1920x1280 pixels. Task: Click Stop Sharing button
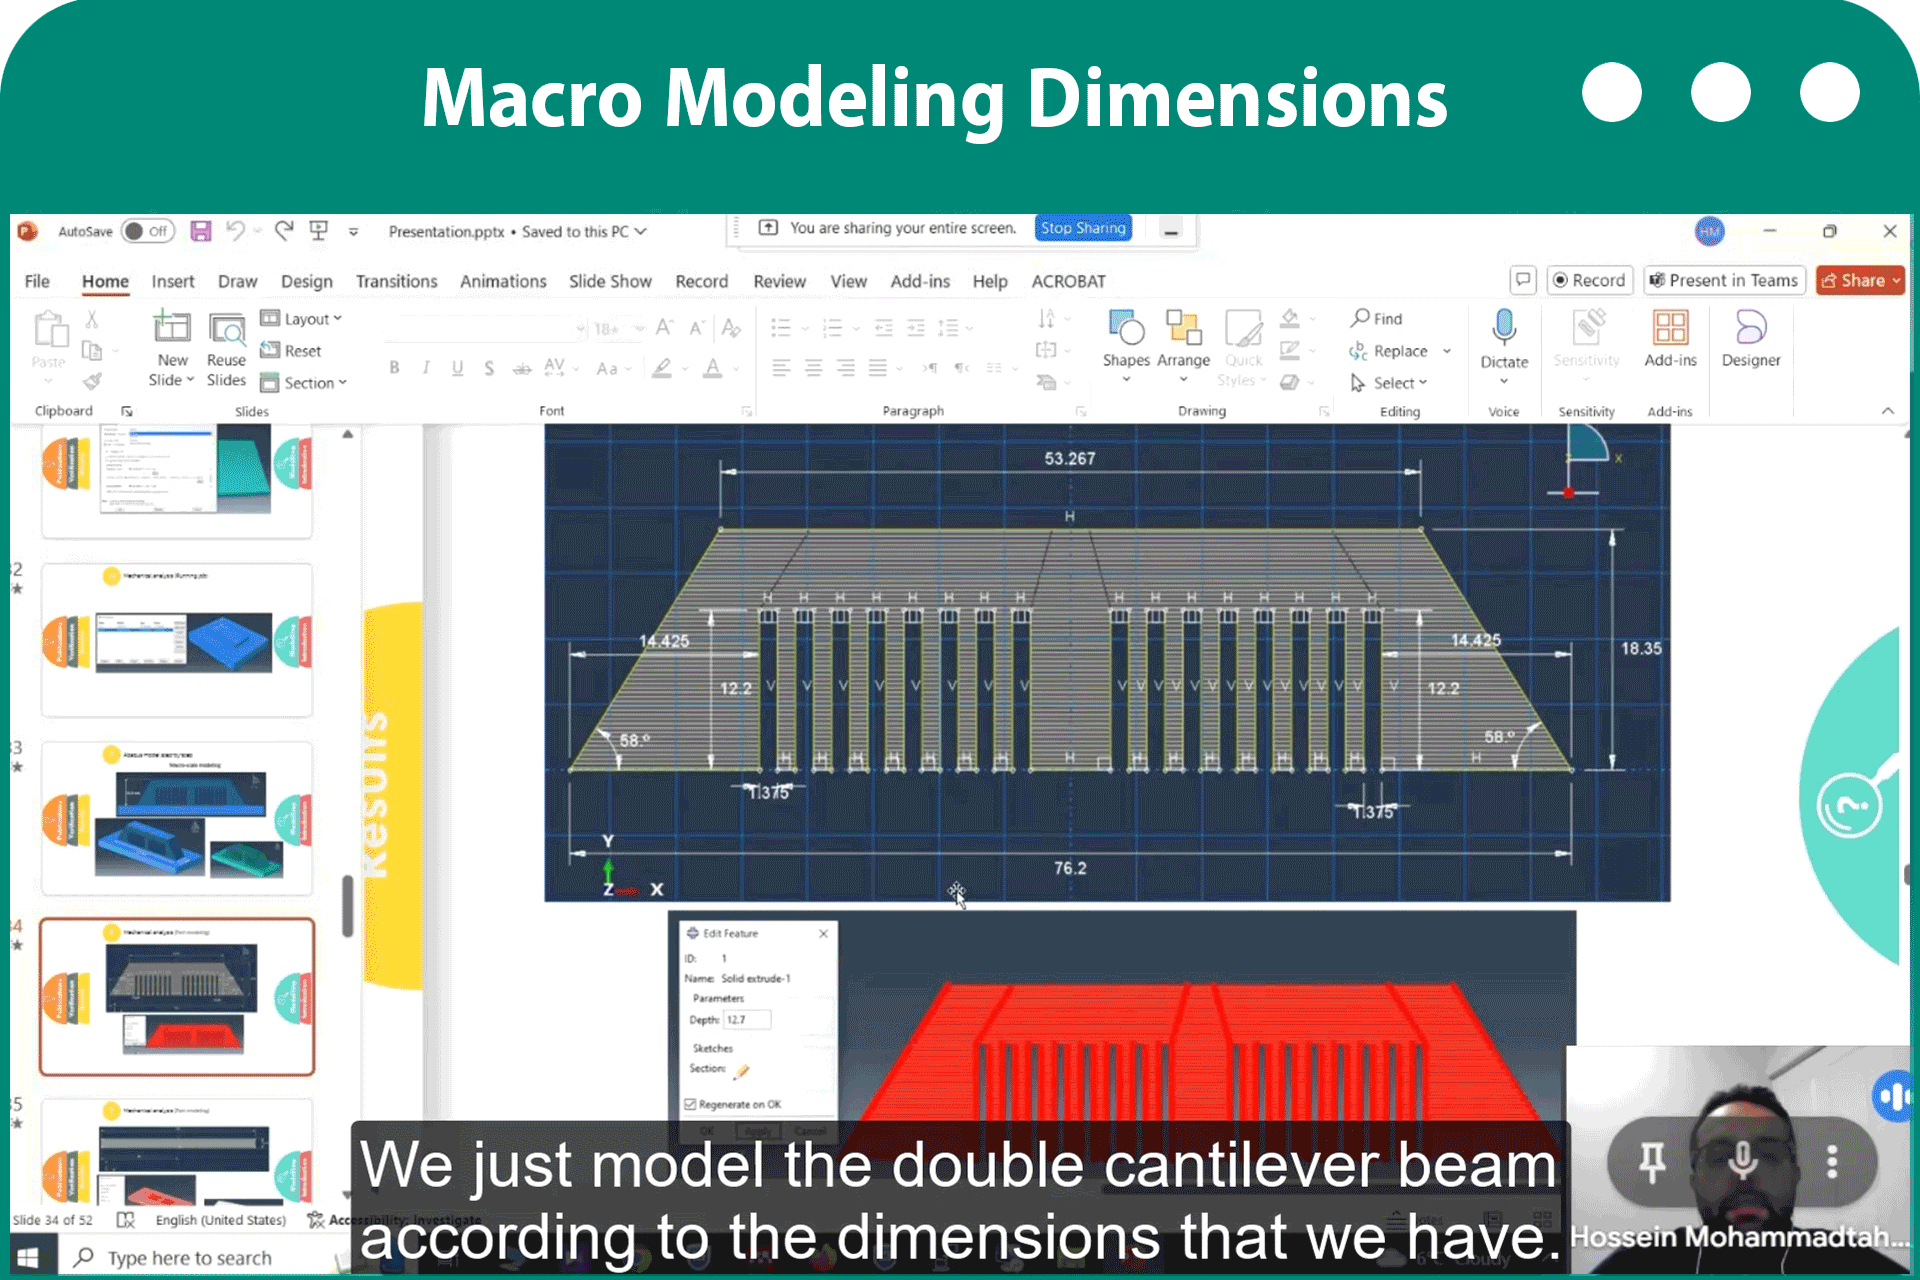1083,228
